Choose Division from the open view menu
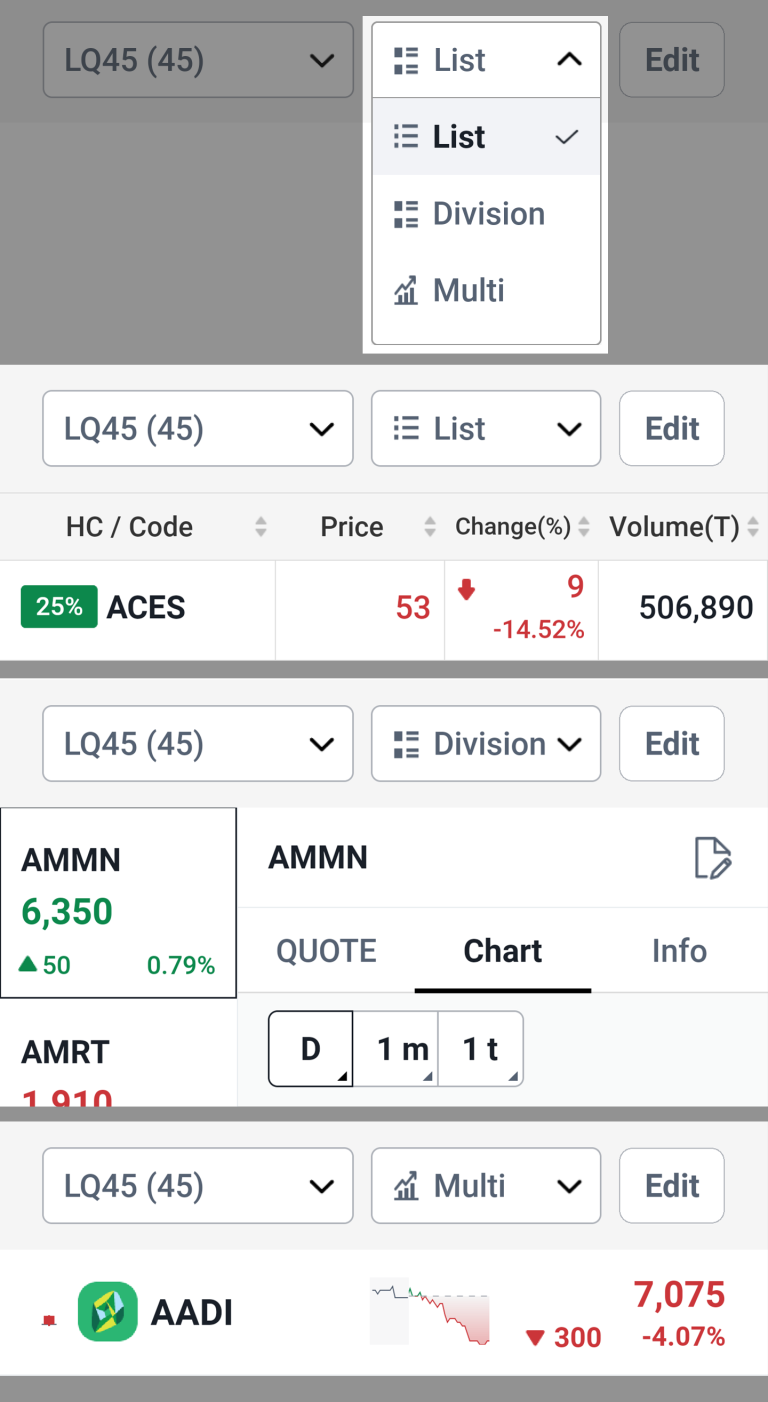The image size is (768, 1402). click(x=486, y=214)
